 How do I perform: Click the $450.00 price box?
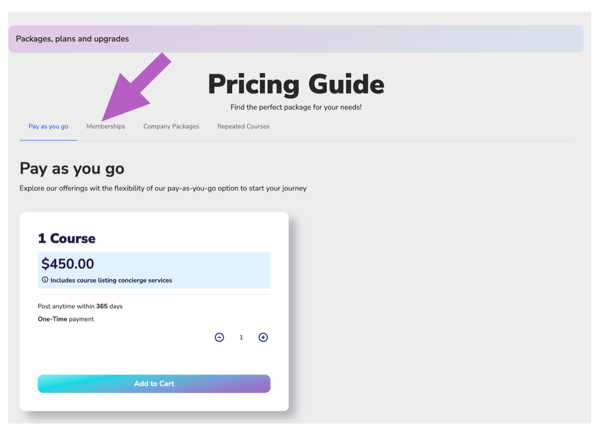[154, 270]
